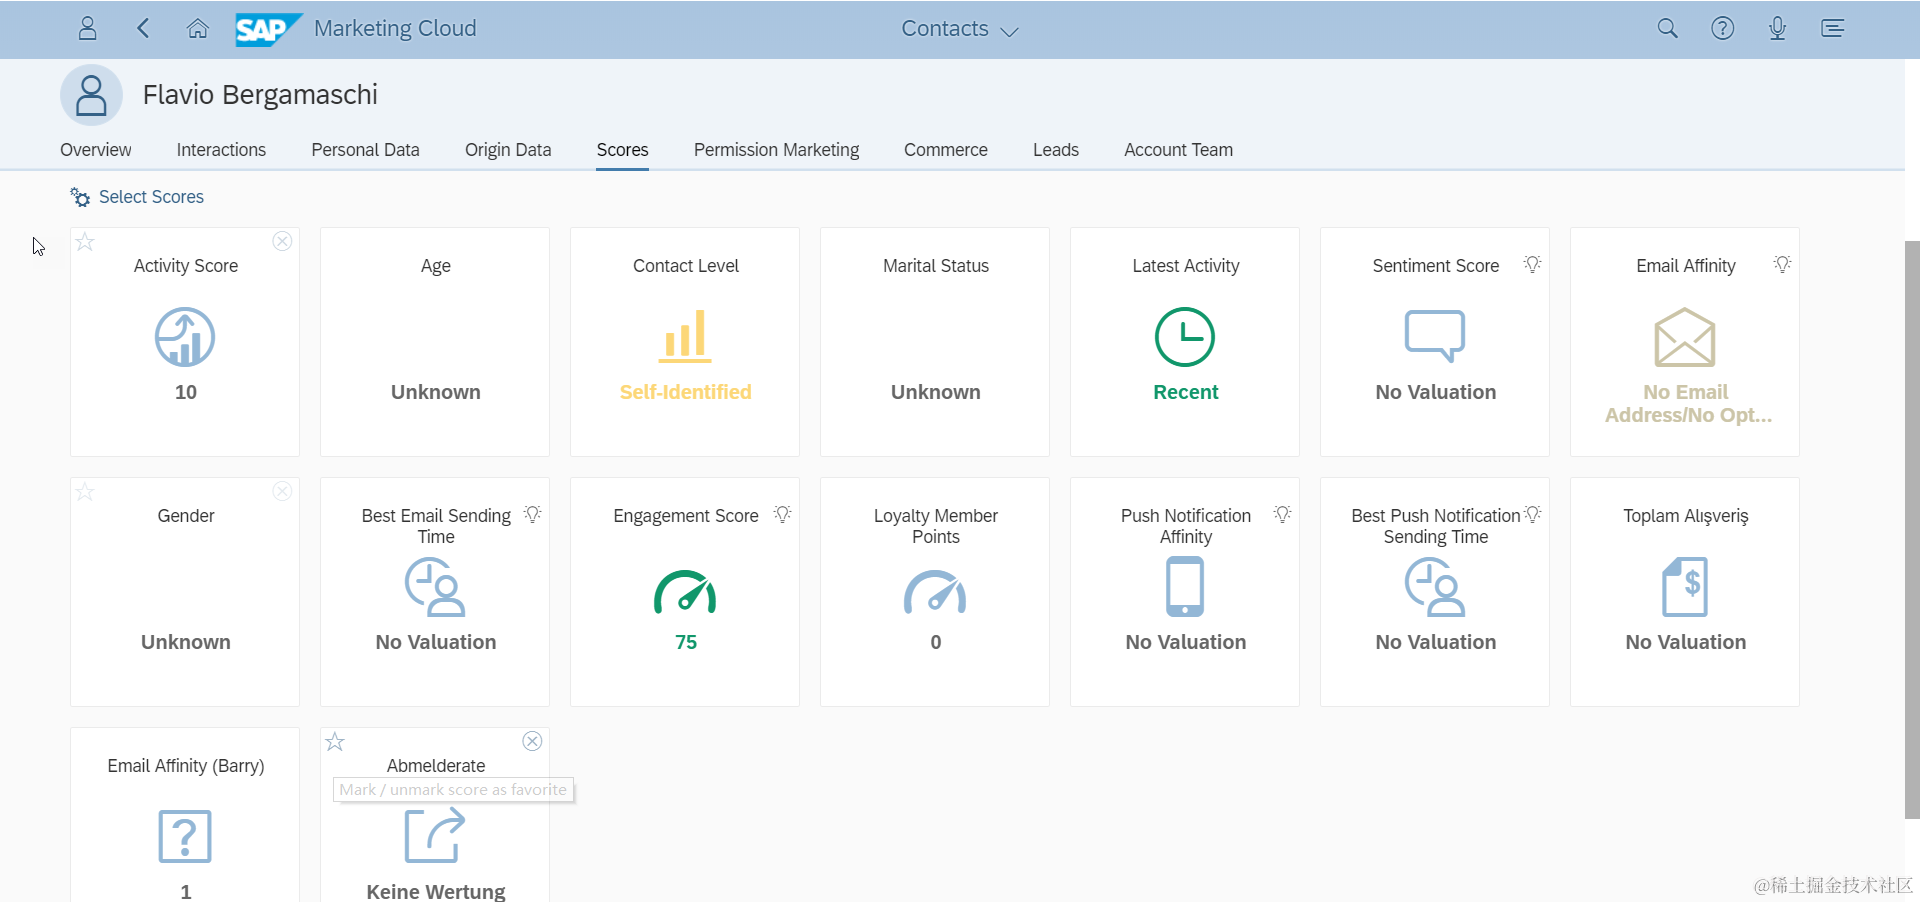The height and width of the screenshot is (902, 1920).
Task: Show insight lightbulb for Best Email Sending Time
Action: click(x=532, y=514)
